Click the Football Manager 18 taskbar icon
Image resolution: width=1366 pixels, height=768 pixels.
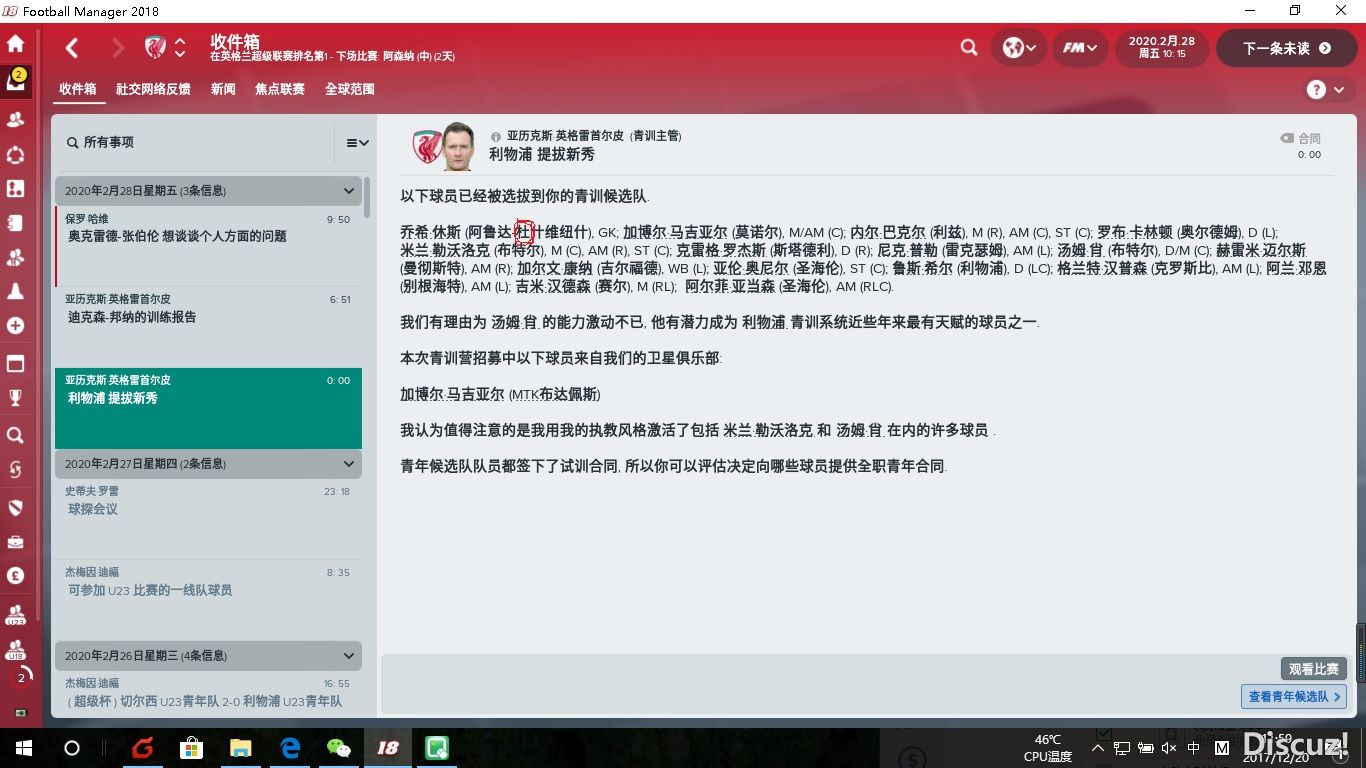point(388,748)
